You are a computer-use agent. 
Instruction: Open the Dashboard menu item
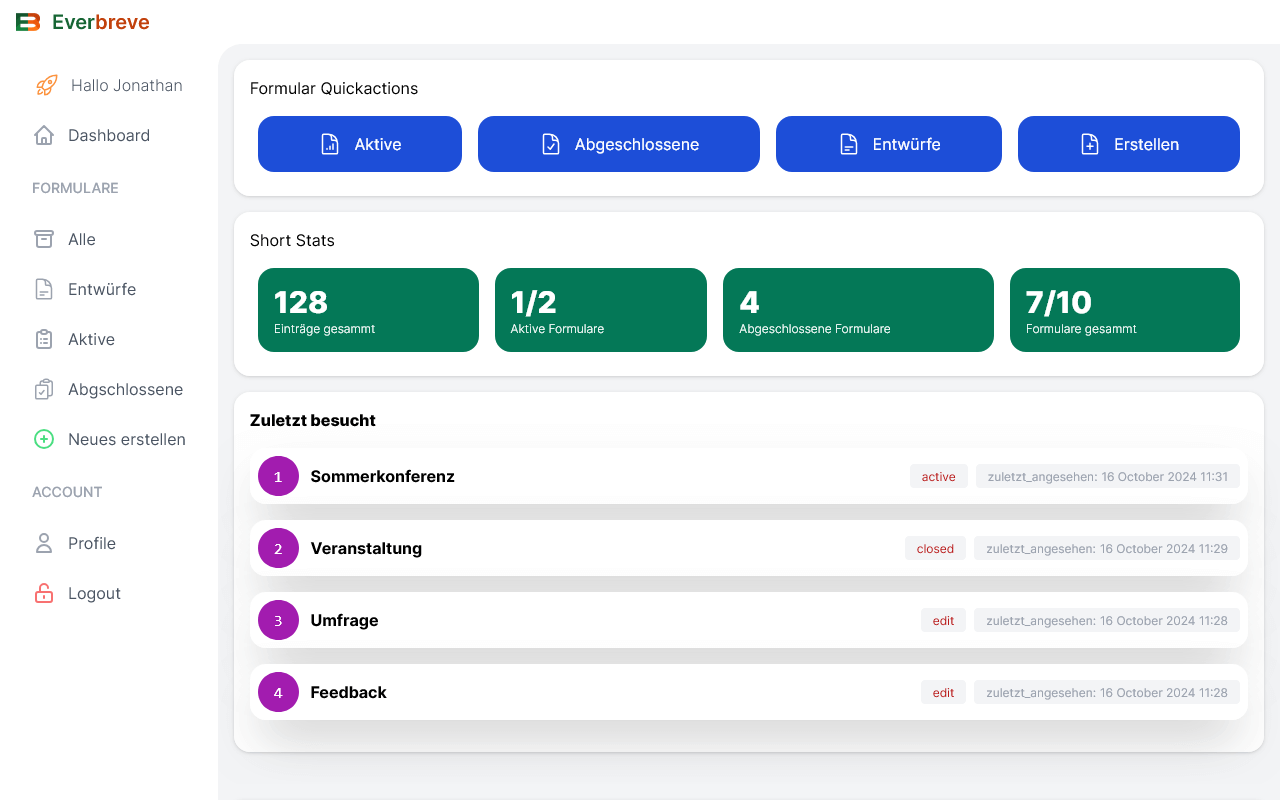[109, 135]
